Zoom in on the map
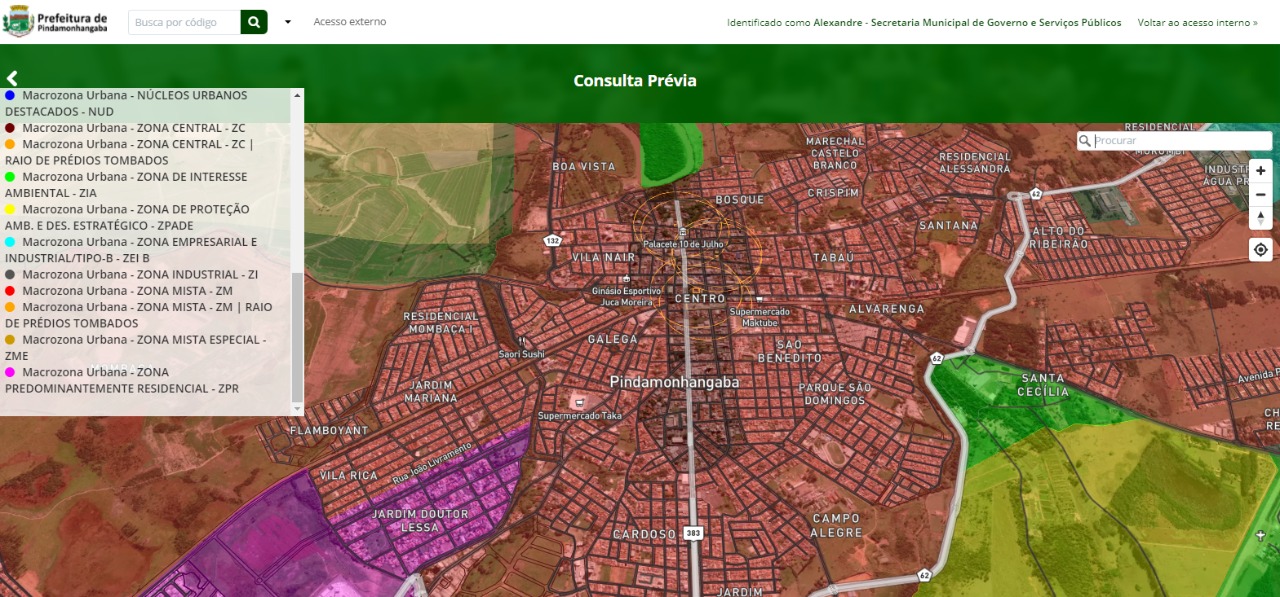The image size is (1280, 597). pos(1260,171)
